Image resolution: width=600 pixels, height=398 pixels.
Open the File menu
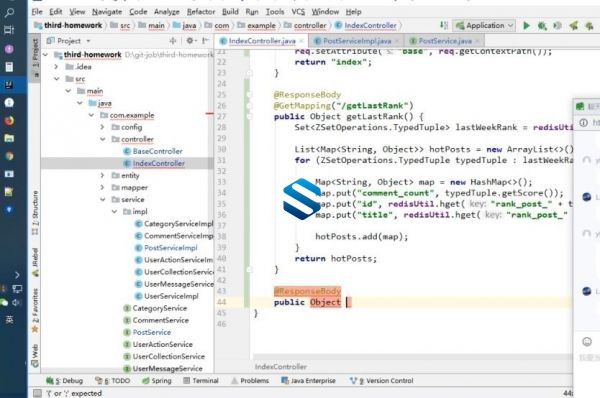click(x=37, y=11)
